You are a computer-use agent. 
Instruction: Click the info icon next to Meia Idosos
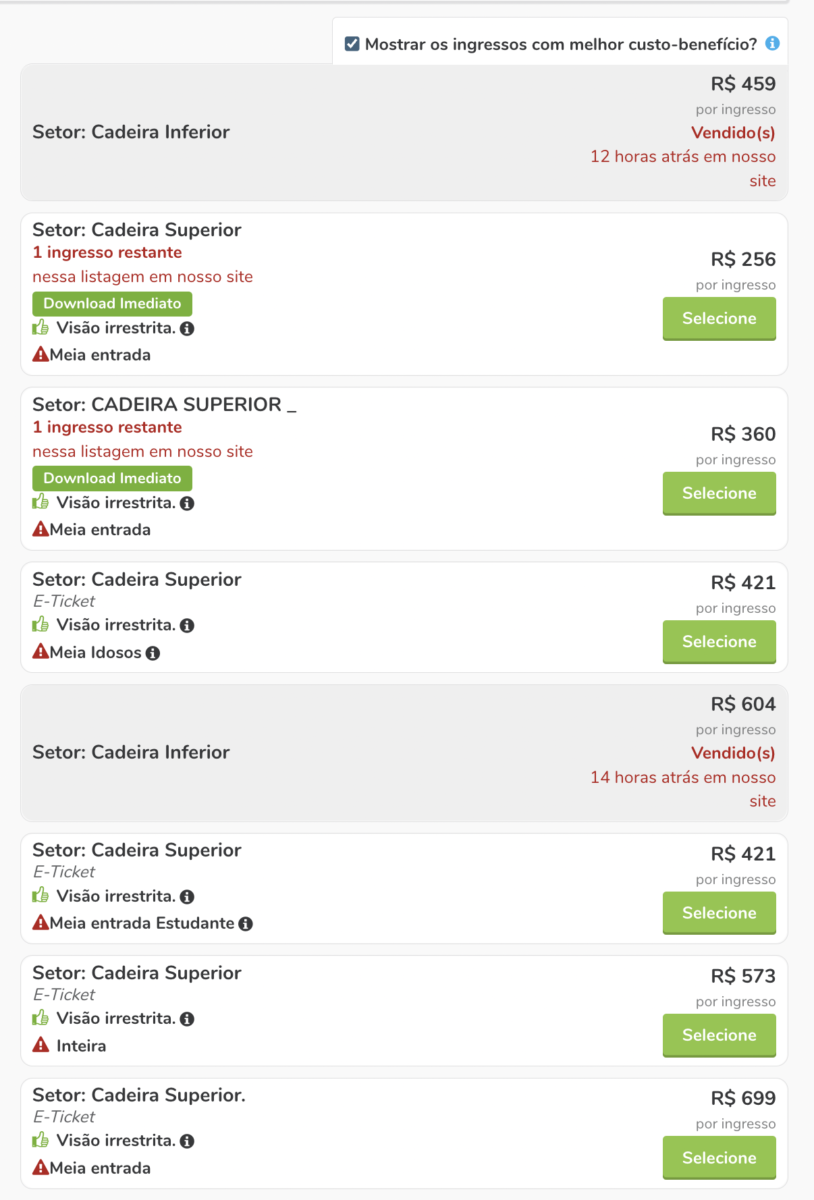(153, 653)
